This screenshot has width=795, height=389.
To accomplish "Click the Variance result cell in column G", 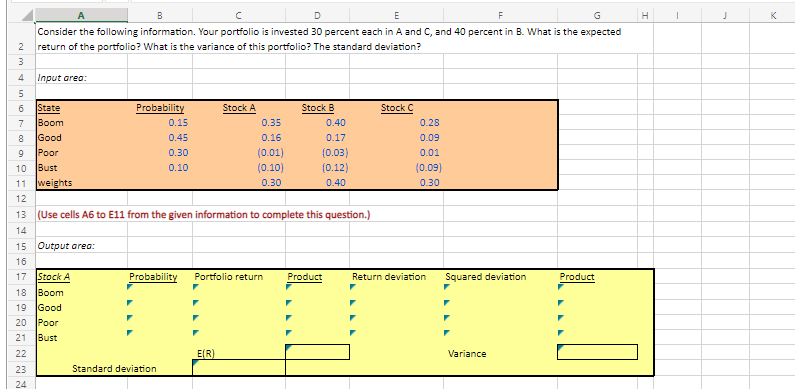I will 597,352.
